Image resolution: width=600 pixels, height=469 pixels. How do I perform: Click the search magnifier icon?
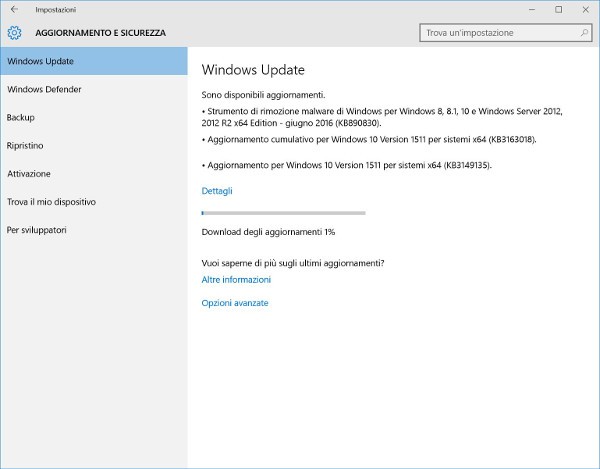pos(584,33)
